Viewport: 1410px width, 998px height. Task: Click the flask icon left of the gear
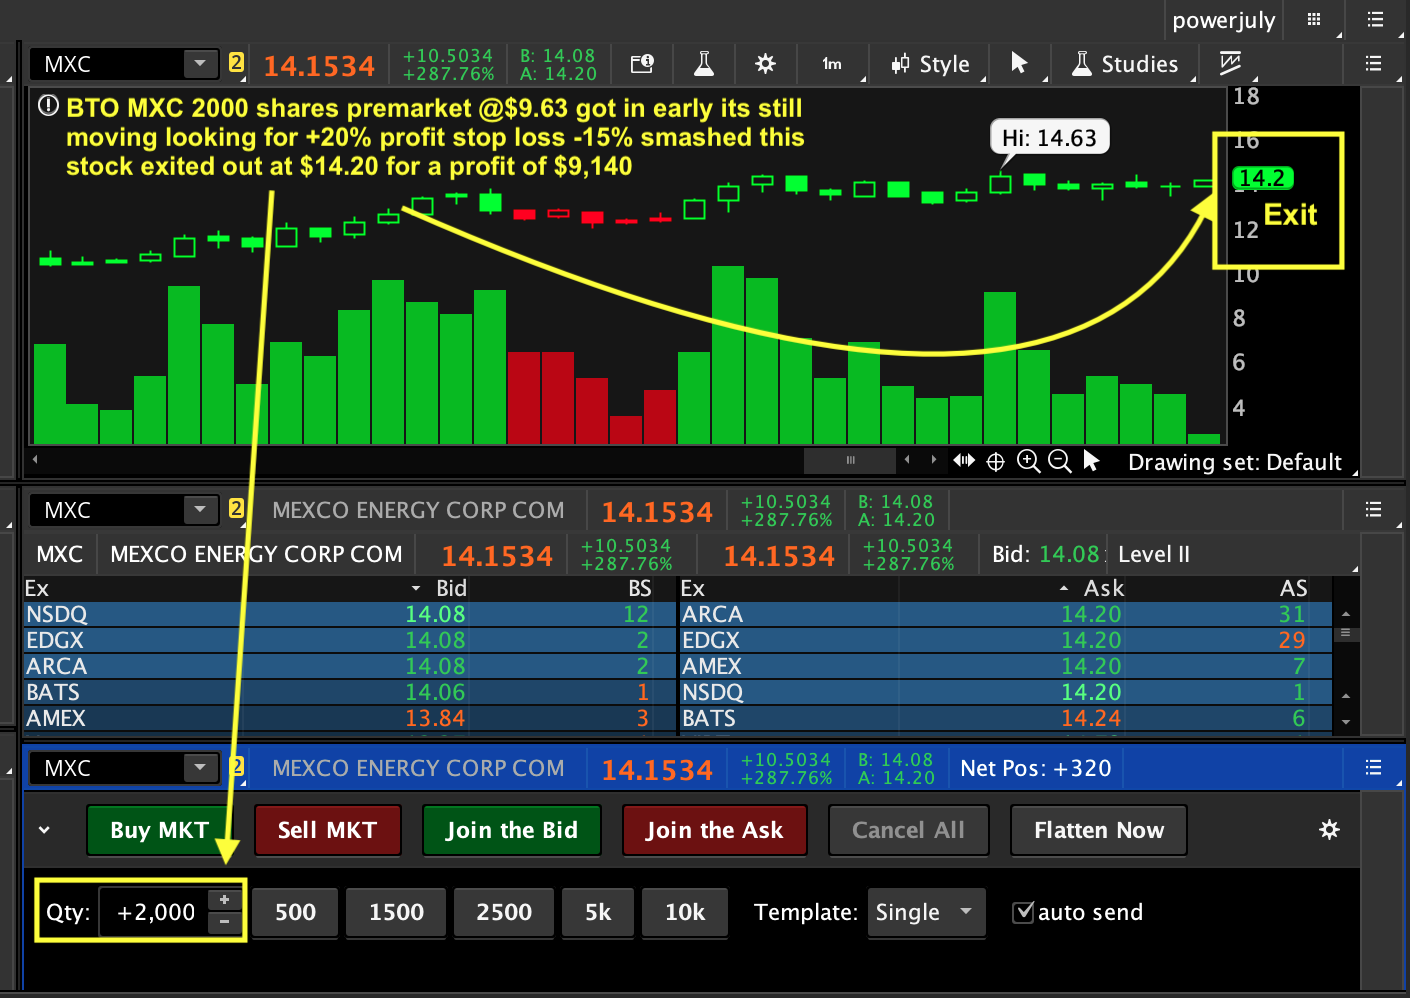tap(704, 64)
